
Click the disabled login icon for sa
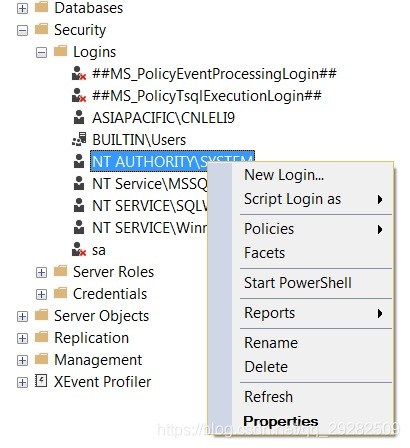pos(79,249)
